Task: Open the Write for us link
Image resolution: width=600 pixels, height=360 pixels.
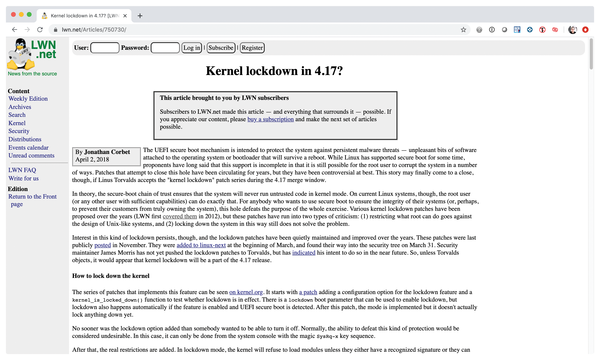Action: click(23, 178)
